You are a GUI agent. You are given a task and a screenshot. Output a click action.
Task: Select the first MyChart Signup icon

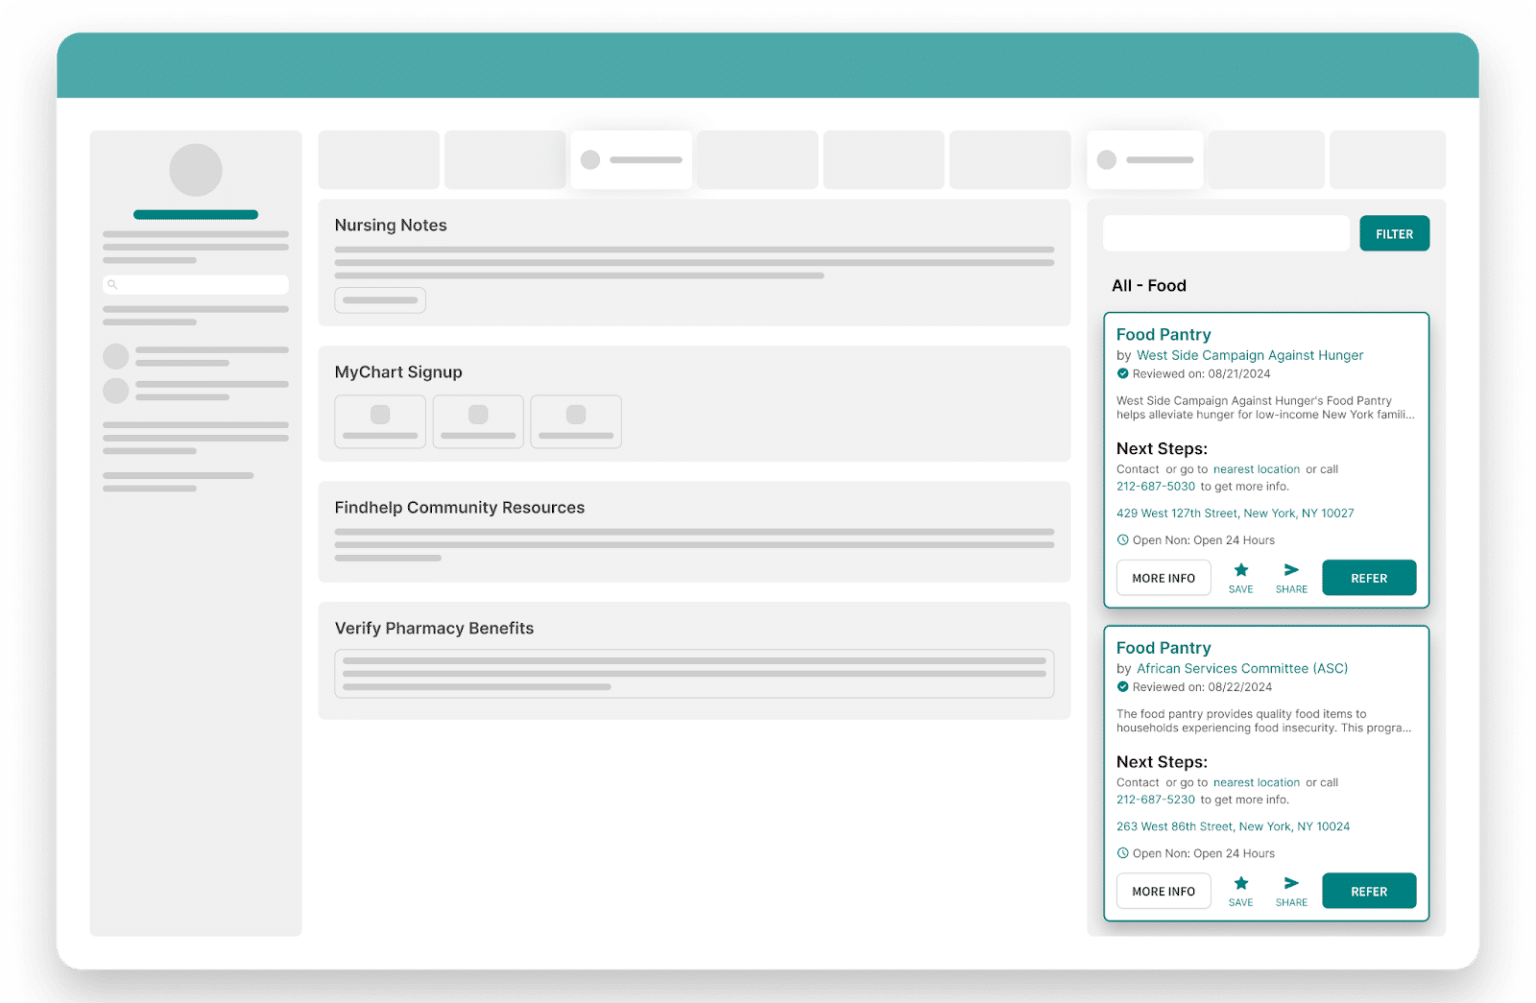pyautogui.click(x=380, y=421)
